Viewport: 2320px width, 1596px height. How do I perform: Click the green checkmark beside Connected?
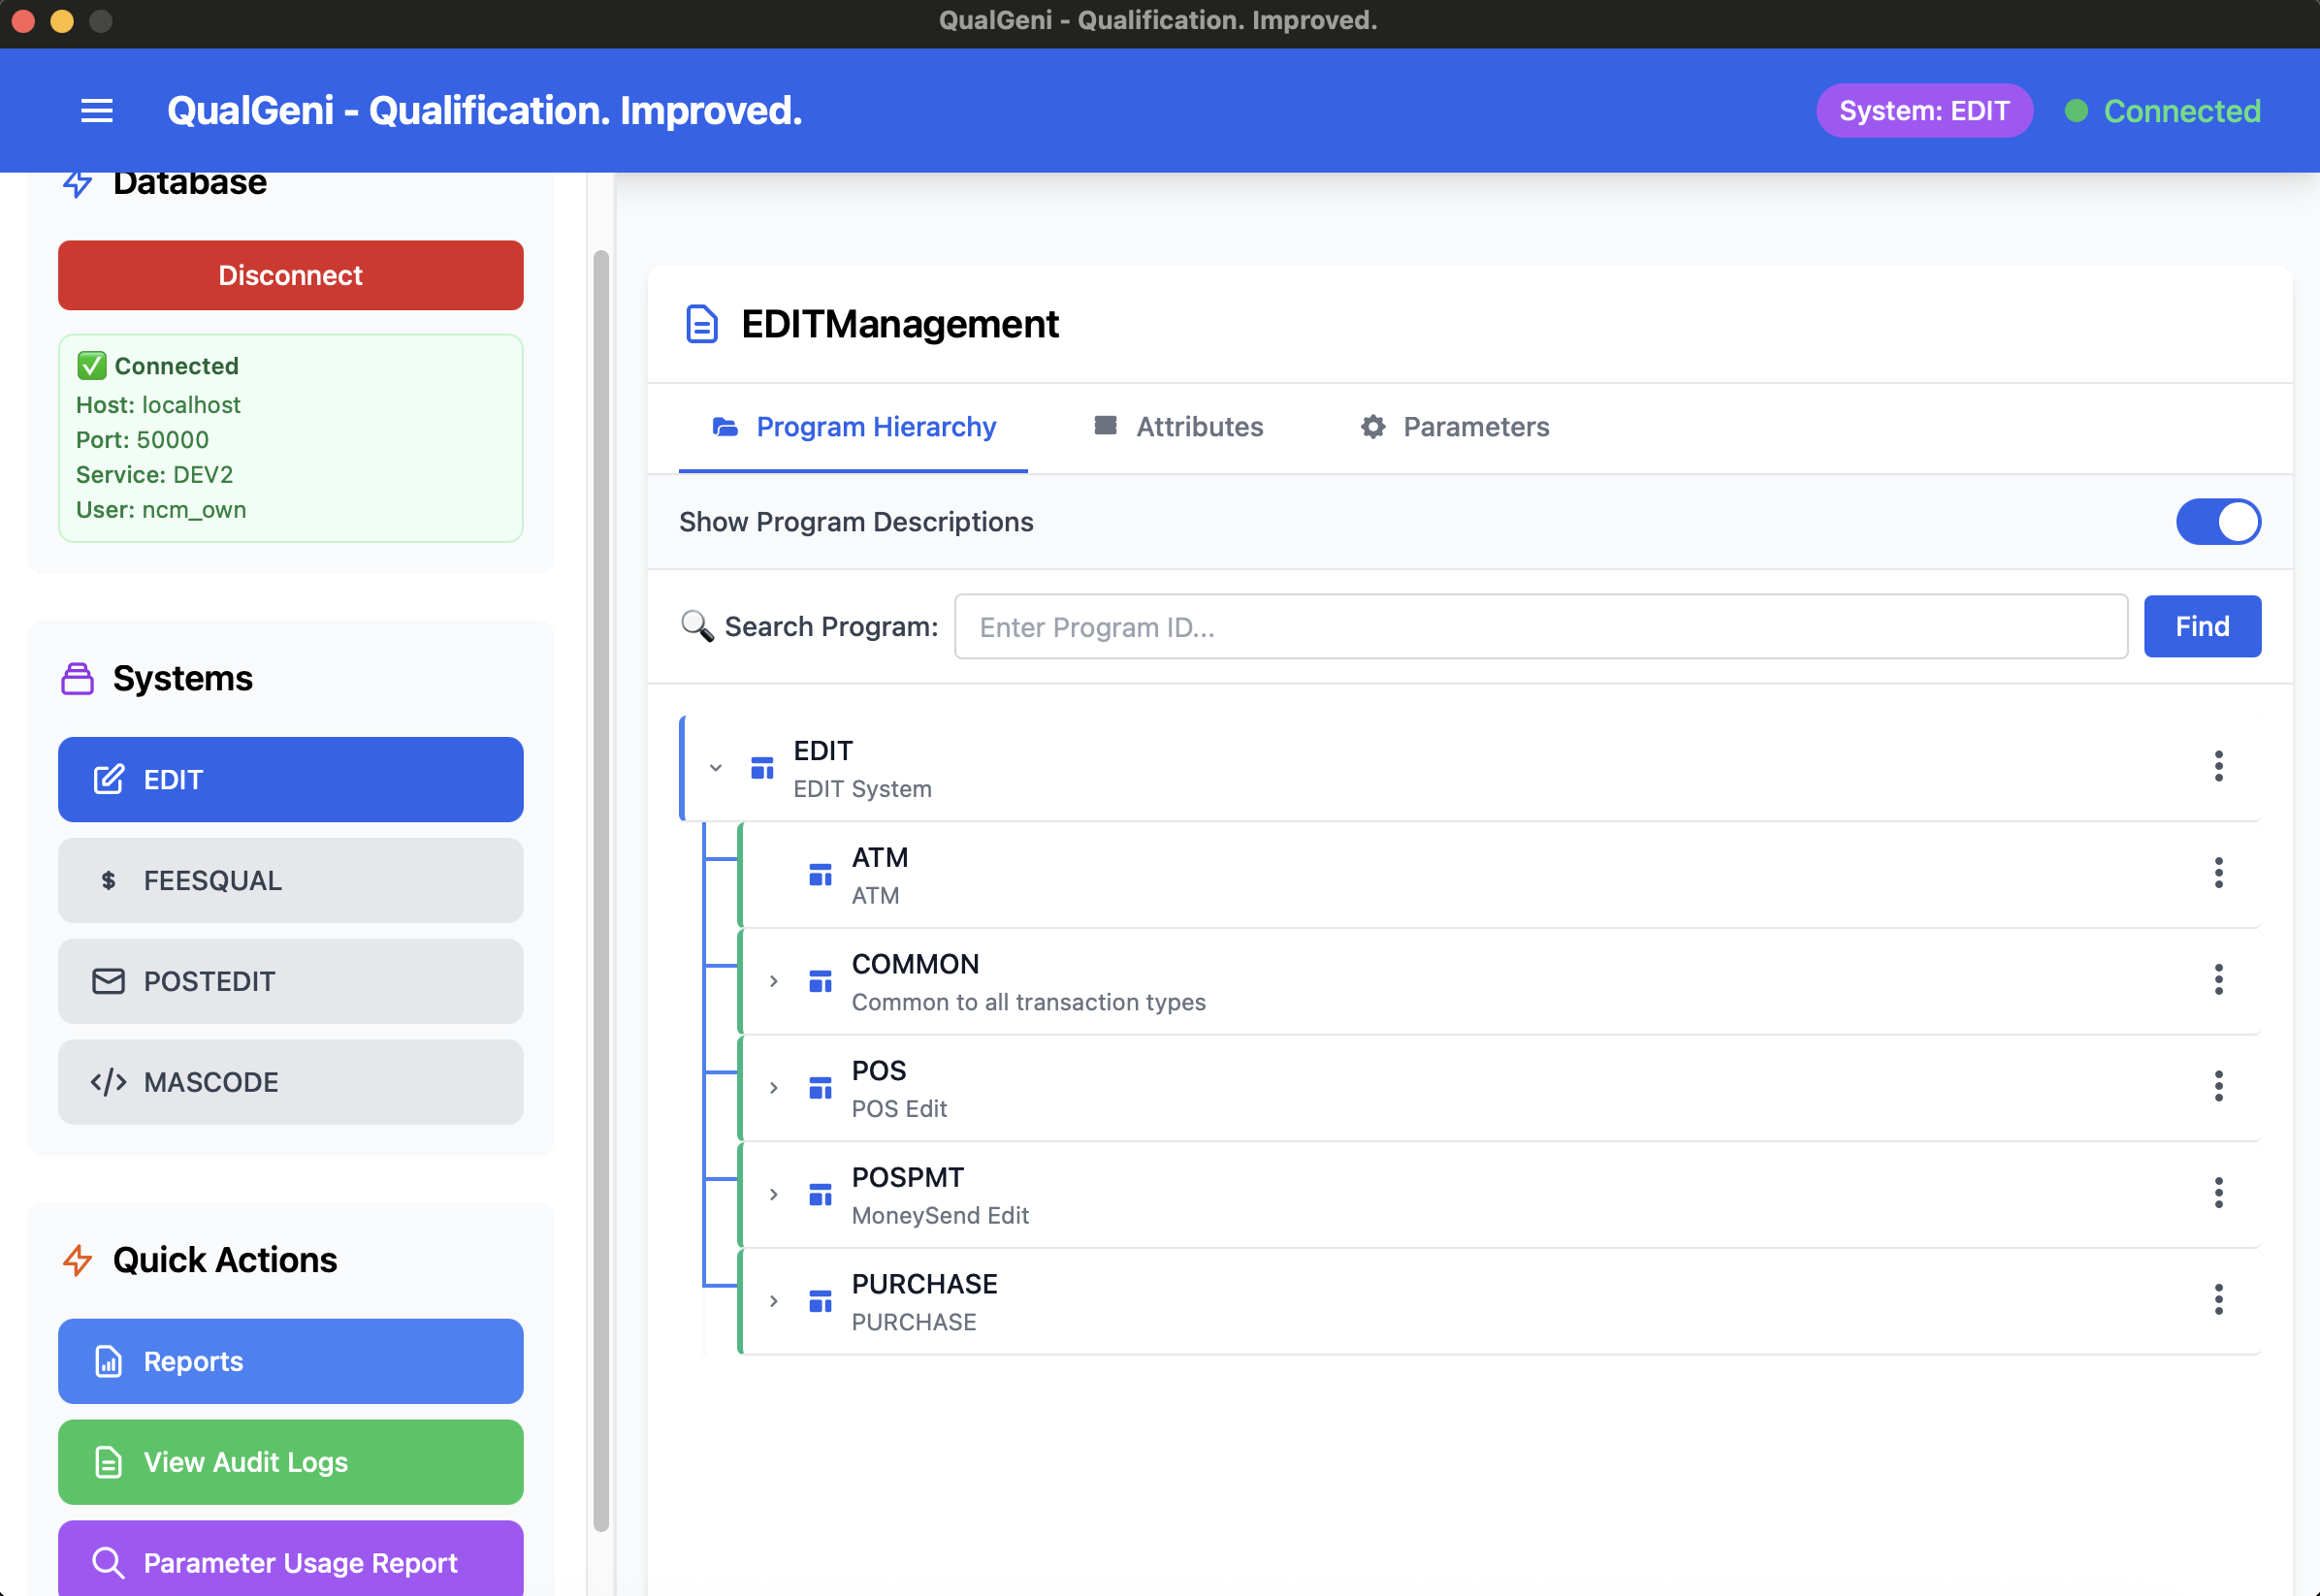[91, 365]
